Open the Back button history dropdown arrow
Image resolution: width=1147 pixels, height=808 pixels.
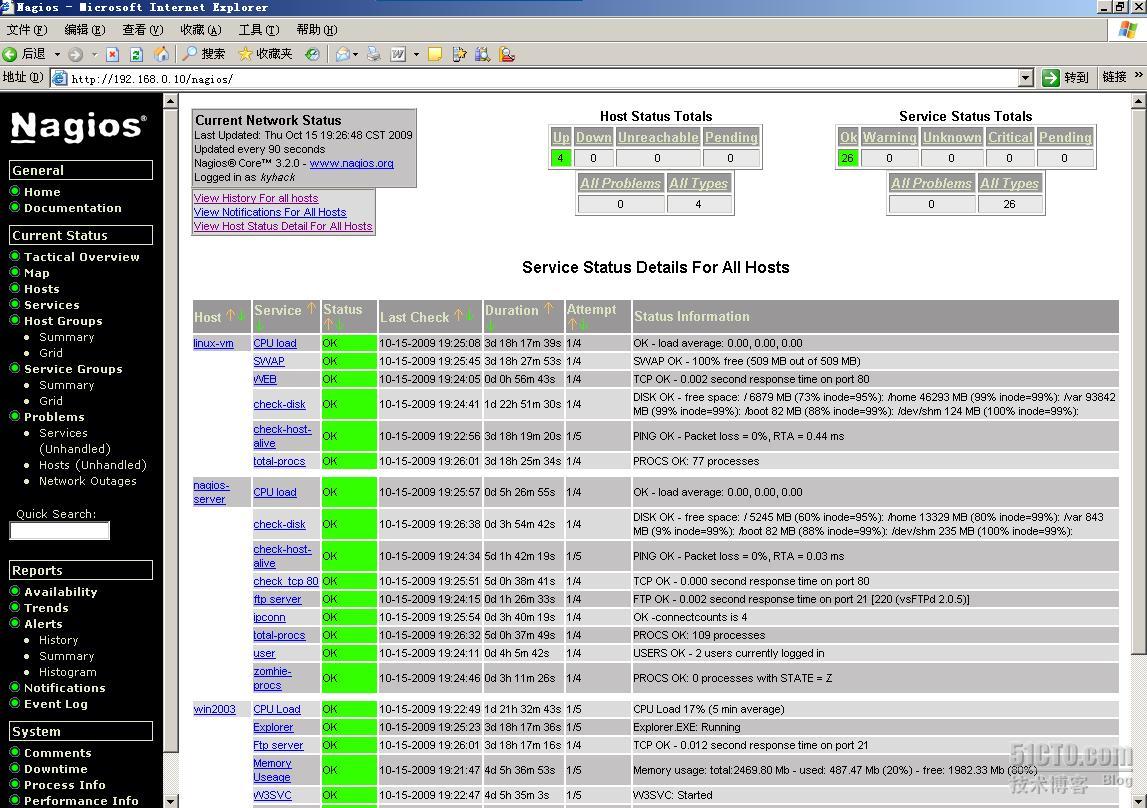(57, 54)
